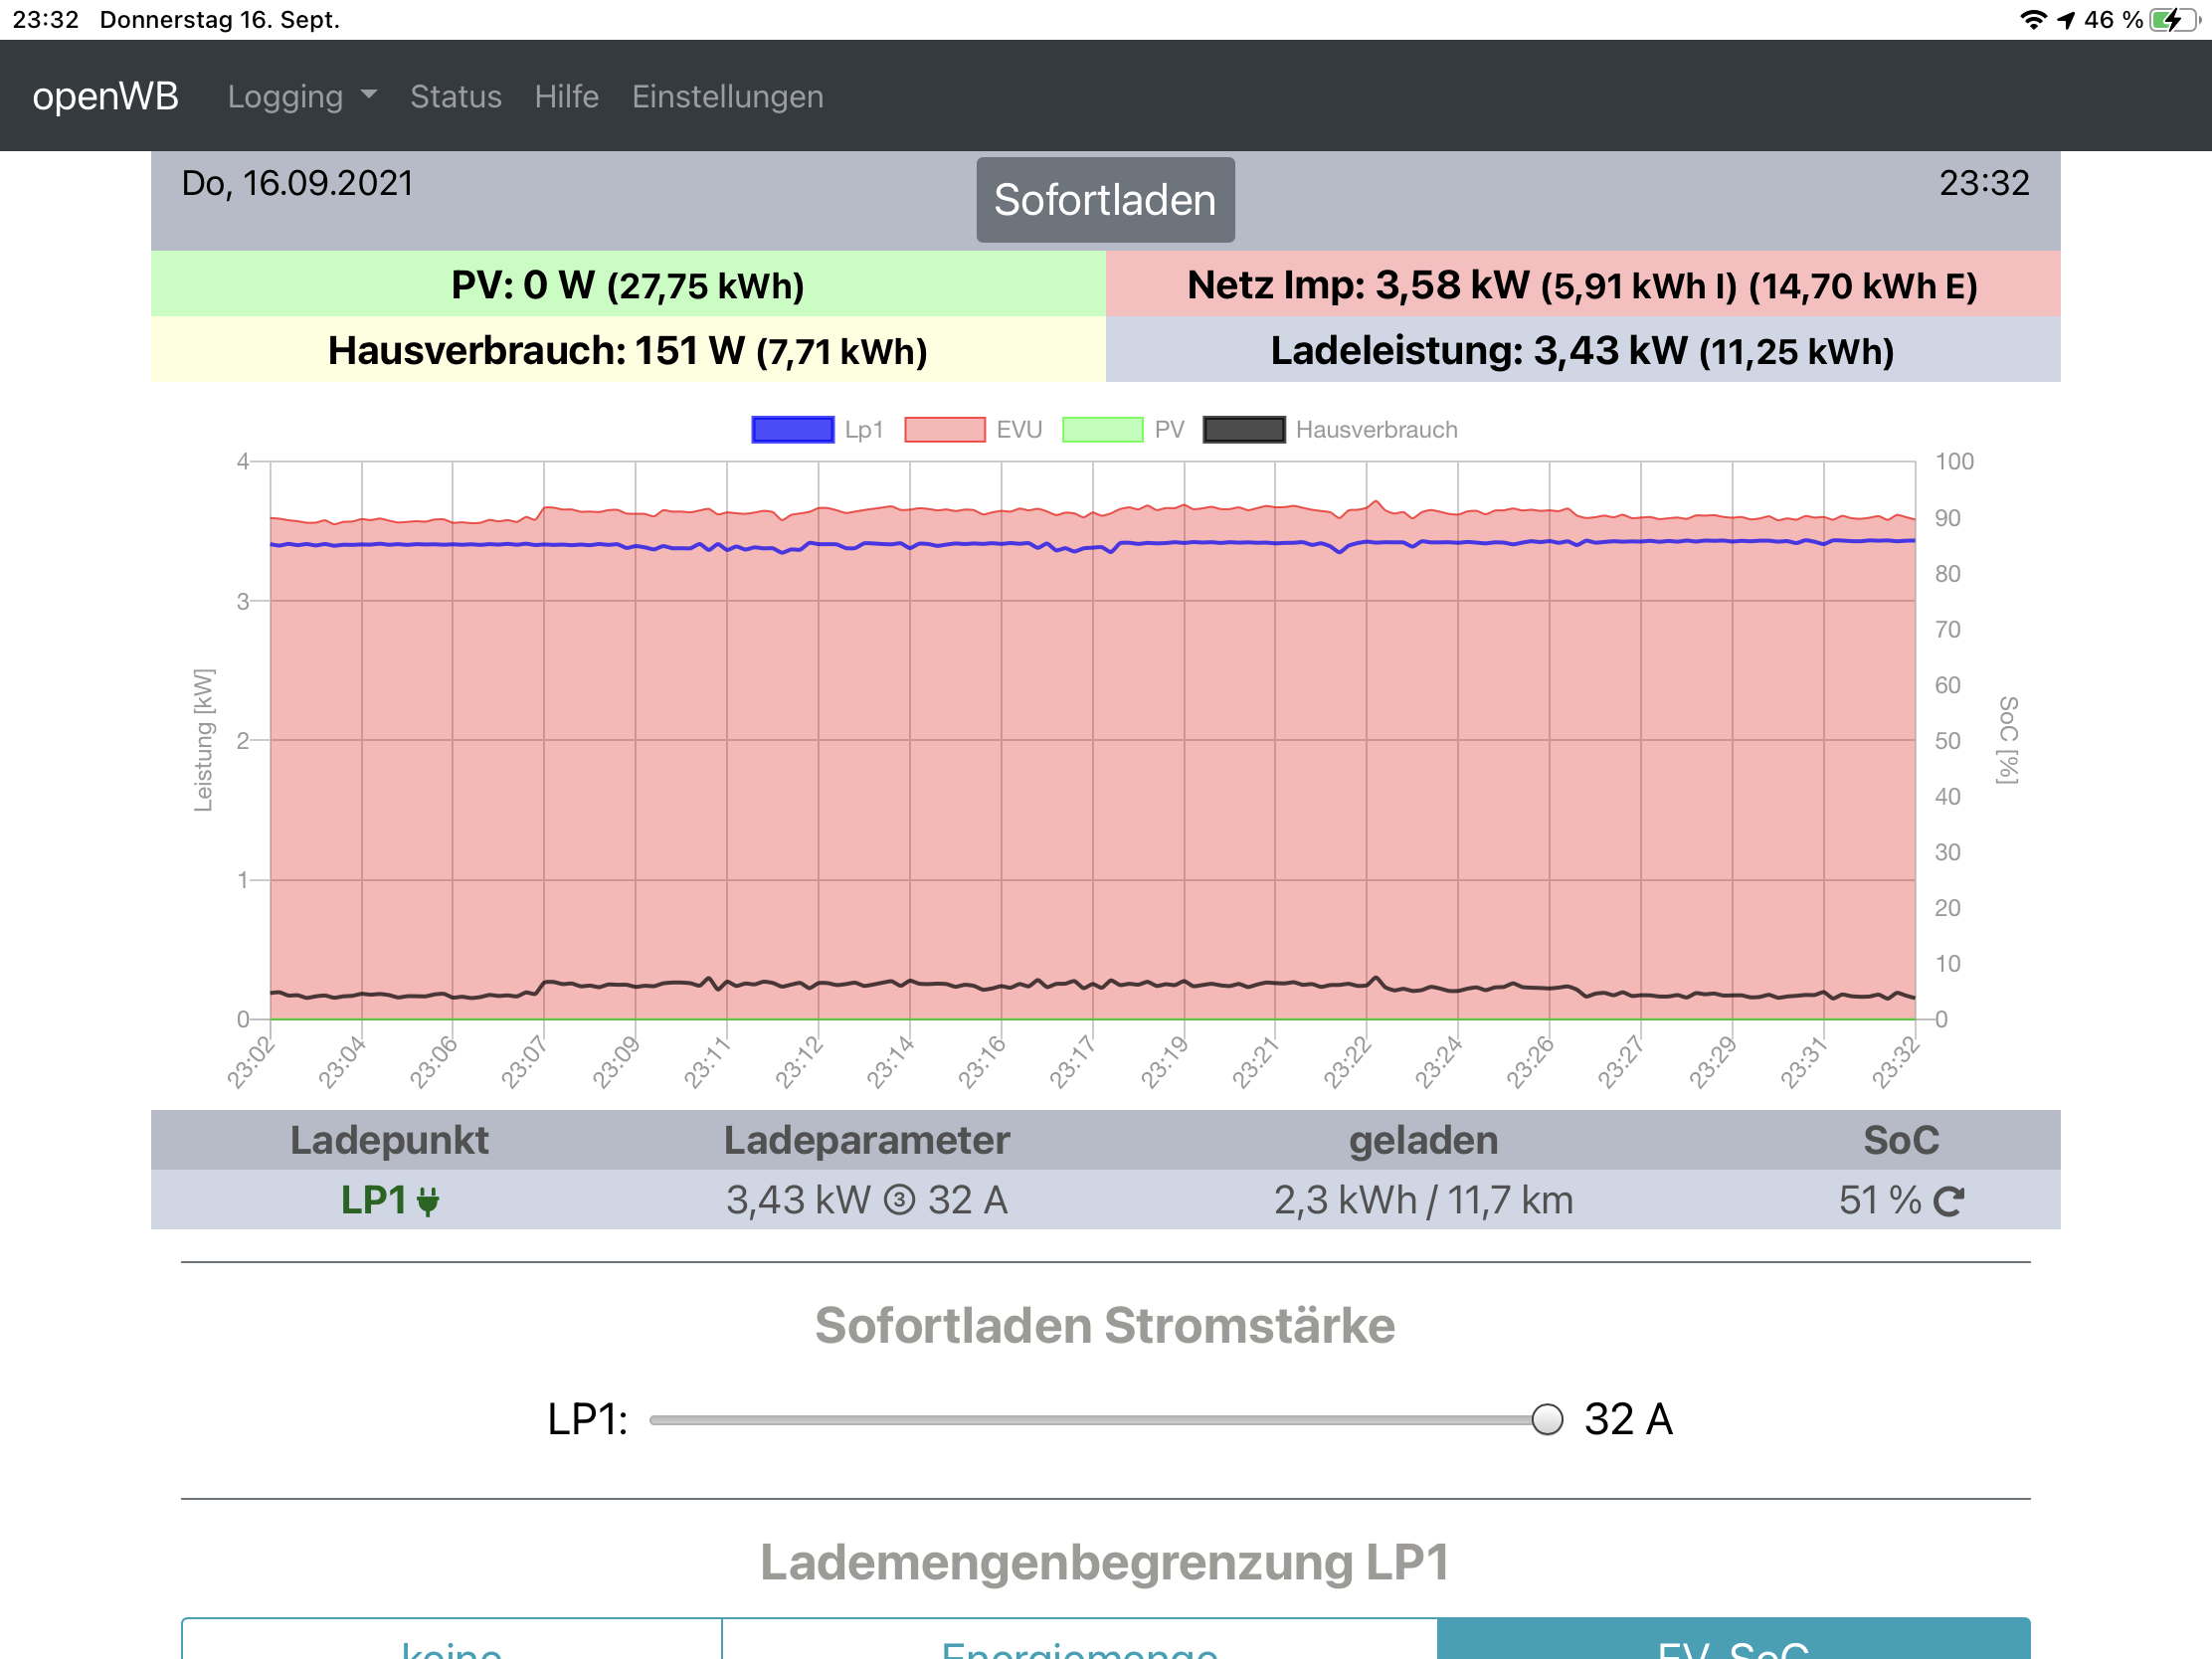Viewport: 2212px width, 1659px height.
Task: Click the phase count icon next to 32 A
Action: pyautogui.click(x=899, y=1200)
